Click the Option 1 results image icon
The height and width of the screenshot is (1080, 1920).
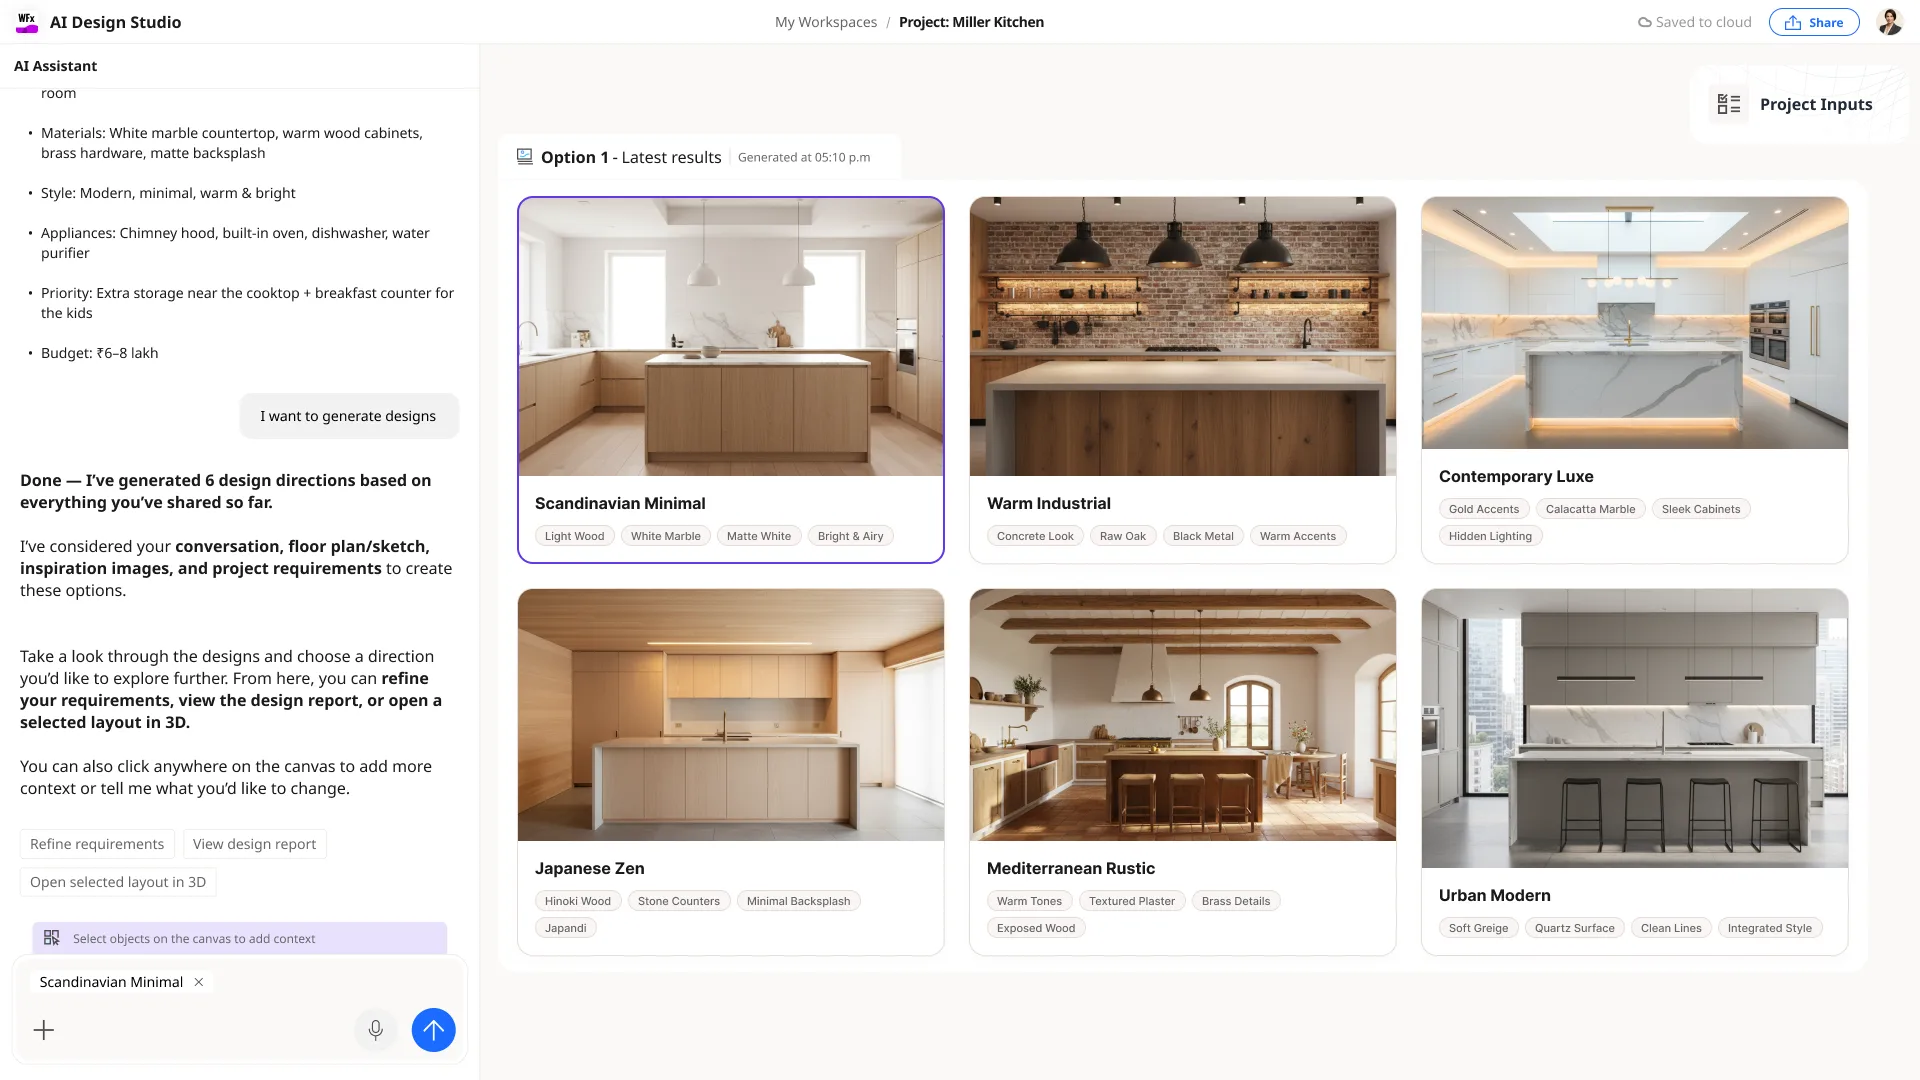tap(524, 156)
